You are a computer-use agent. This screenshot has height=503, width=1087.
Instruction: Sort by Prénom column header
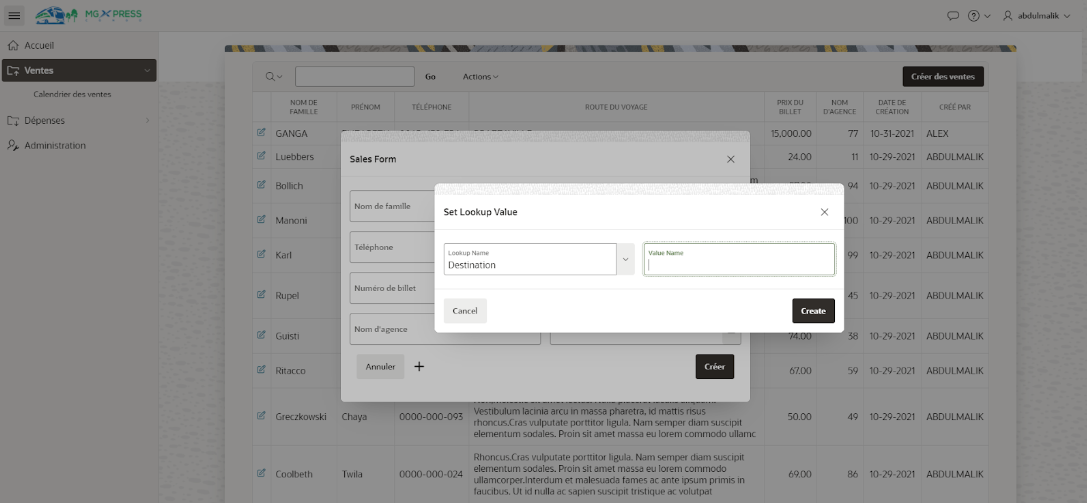point(365,107)
